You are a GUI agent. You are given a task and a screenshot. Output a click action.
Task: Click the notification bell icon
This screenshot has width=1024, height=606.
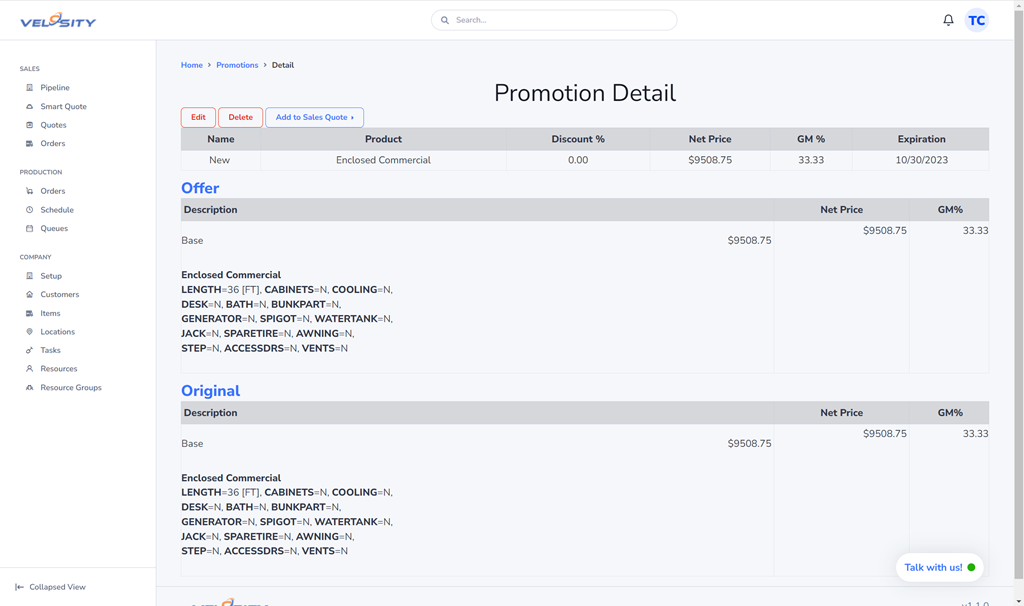click(948, 20)
